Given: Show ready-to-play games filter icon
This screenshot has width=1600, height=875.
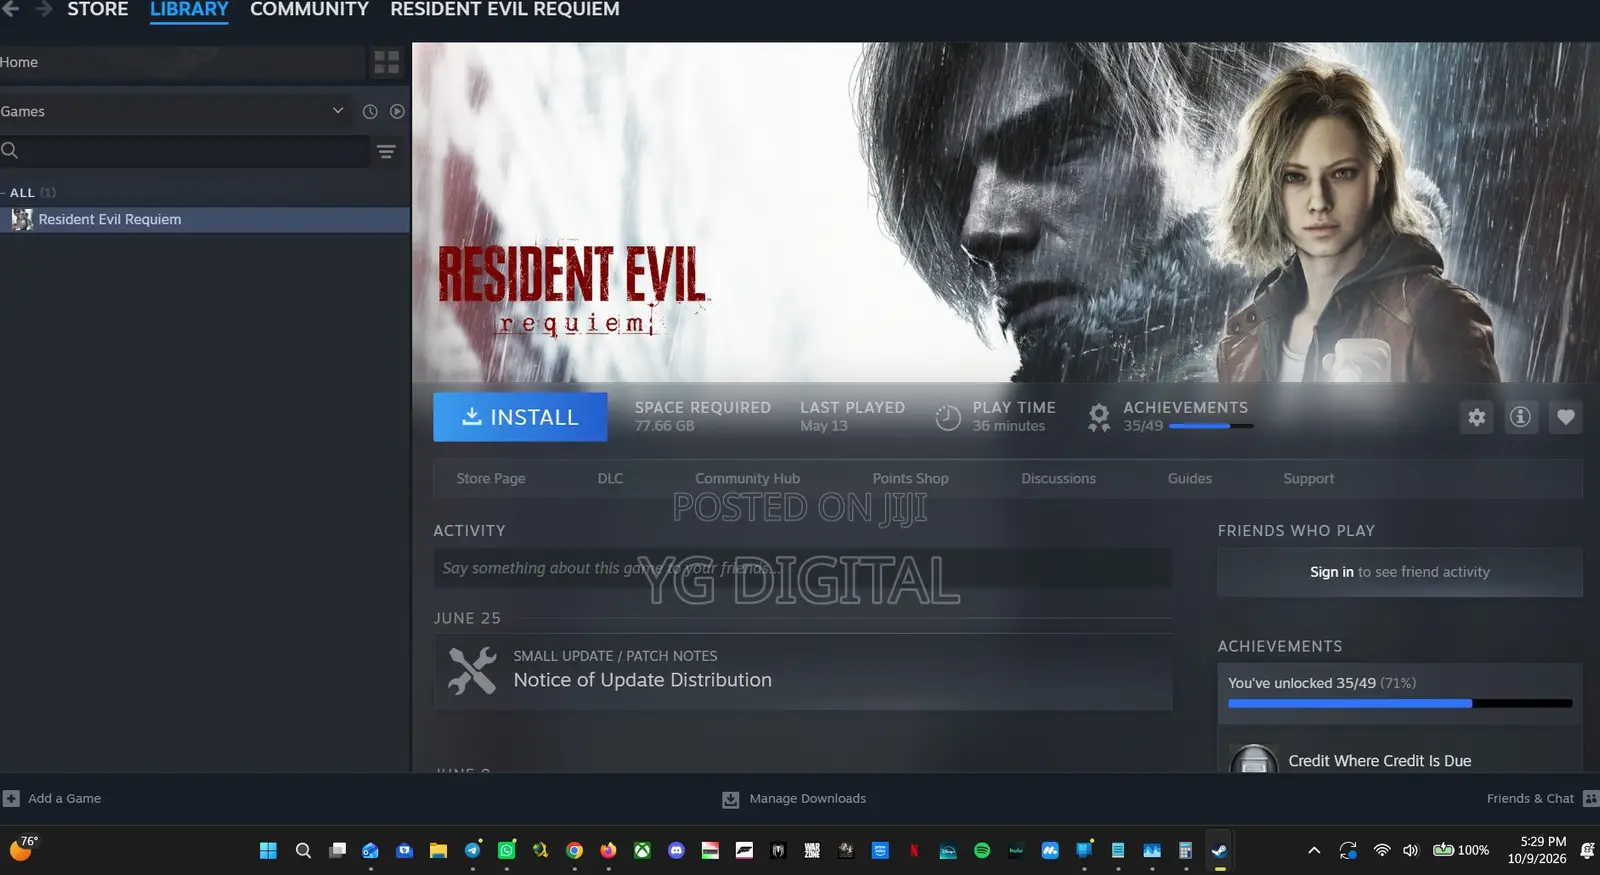Looking at the screenshot, I should pos(397,112).
